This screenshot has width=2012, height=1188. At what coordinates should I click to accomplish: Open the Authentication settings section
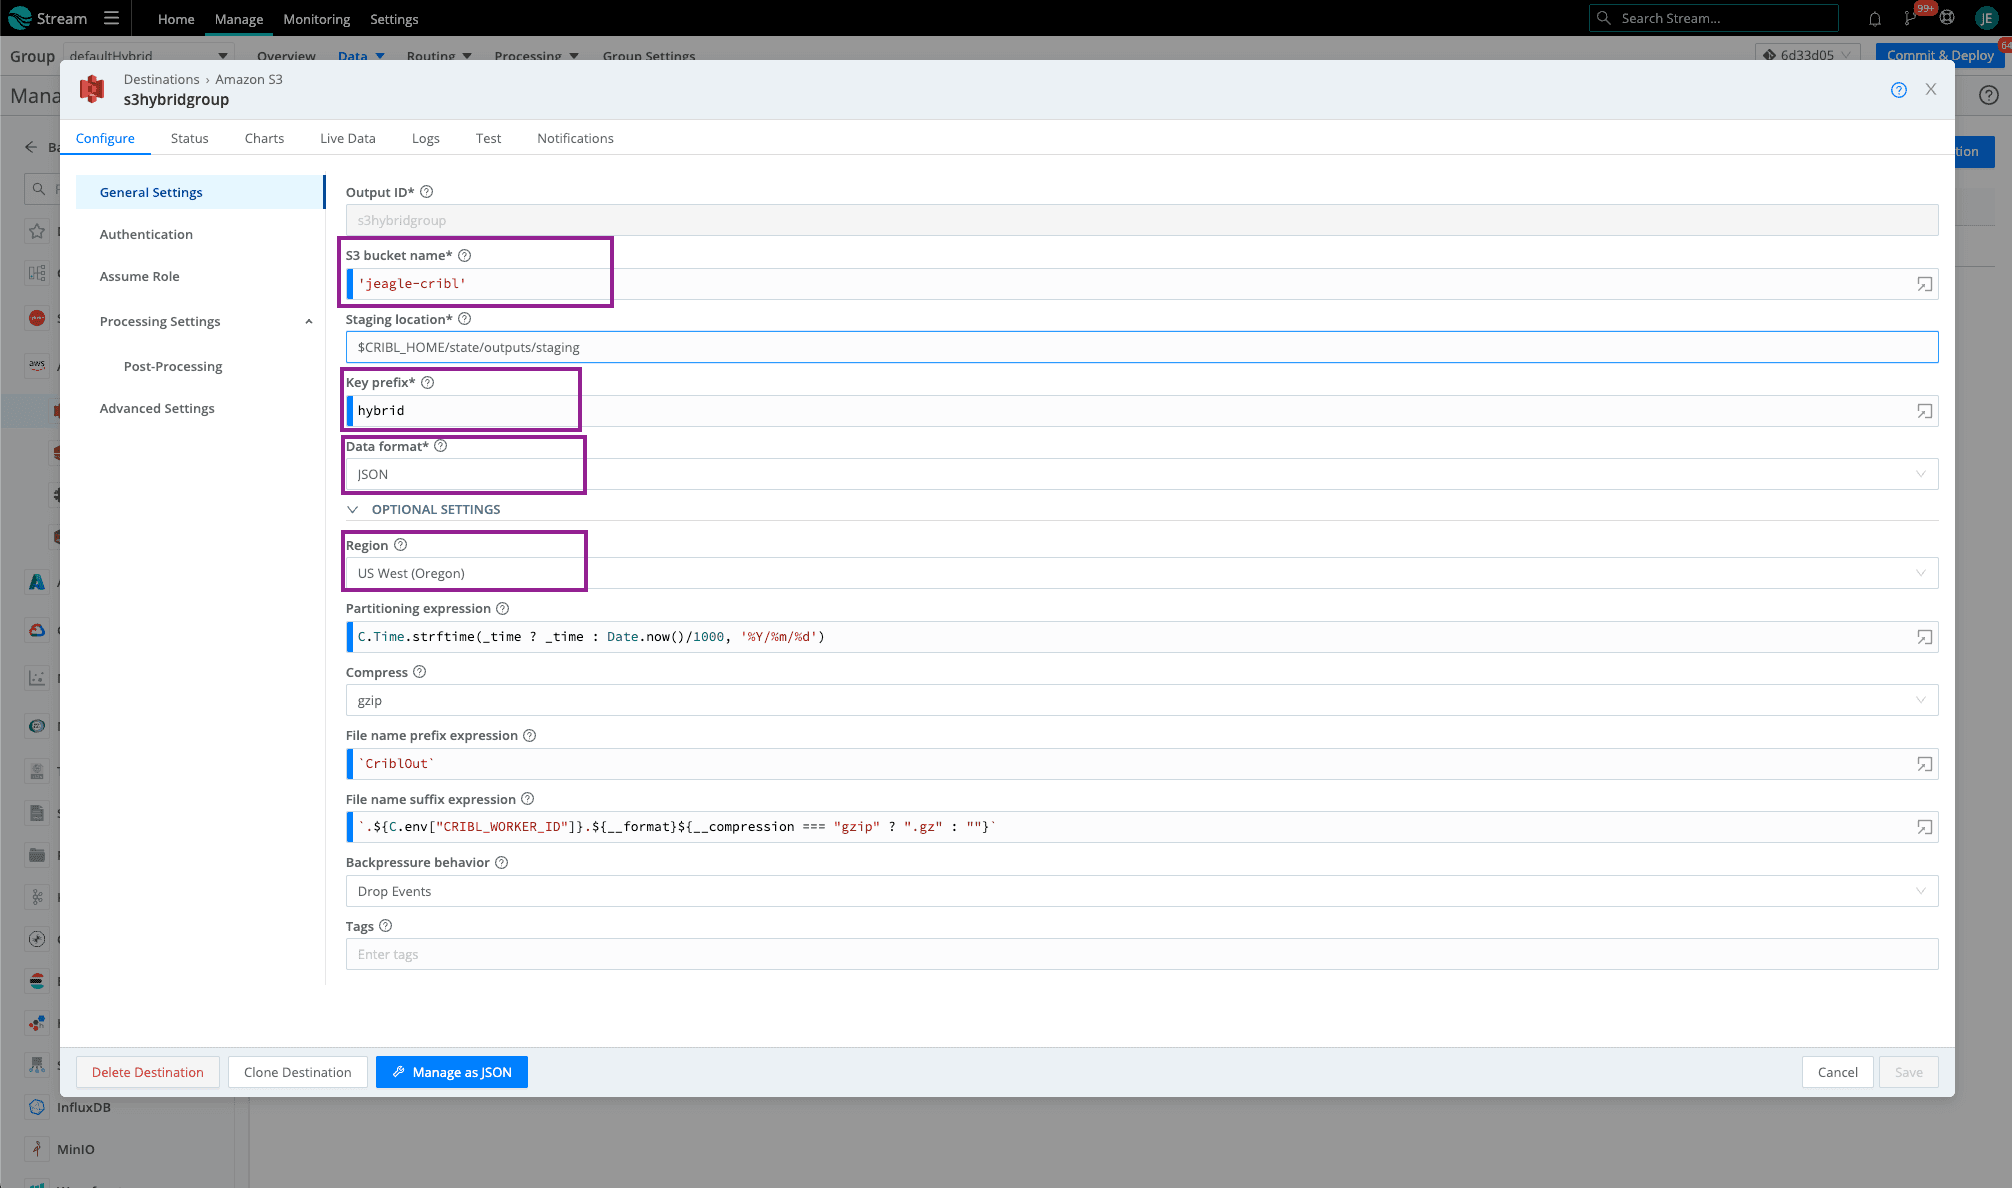tap(146, 234)
